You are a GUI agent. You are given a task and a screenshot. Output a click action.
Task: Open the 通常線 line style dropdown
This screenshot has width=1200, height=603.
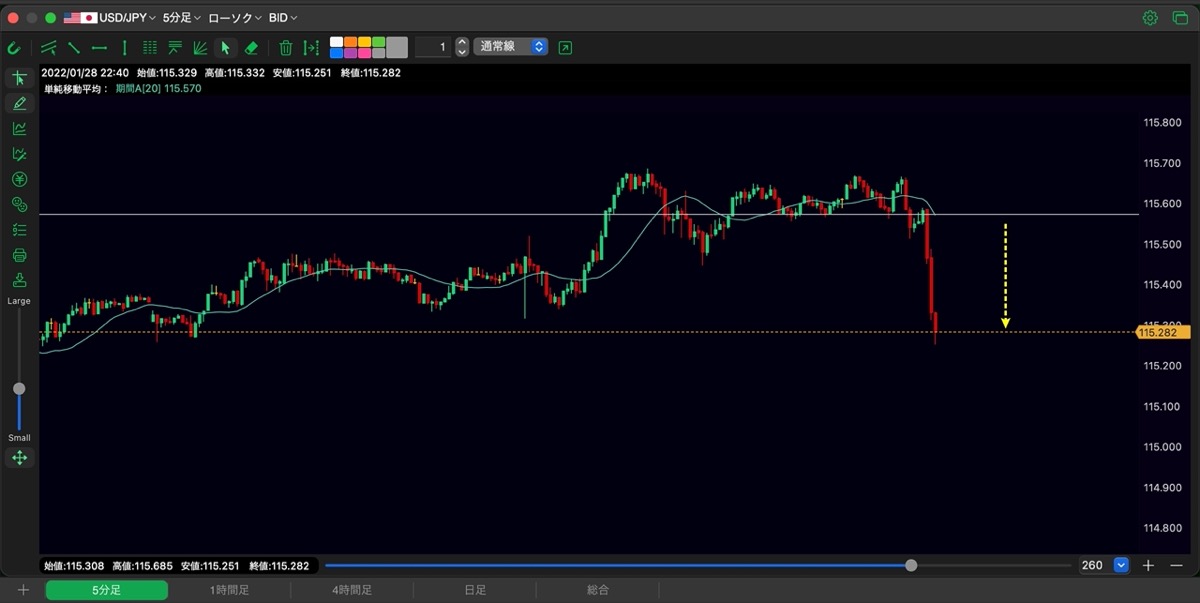[510, 47]
